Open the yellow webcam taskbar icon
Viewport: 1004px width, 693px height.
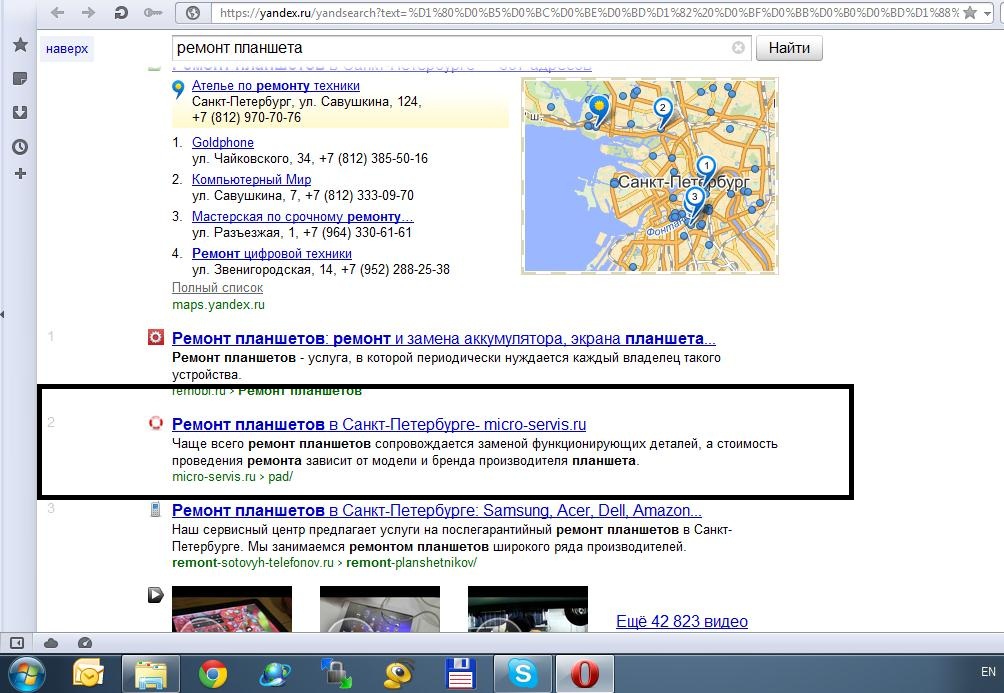pos(398,674)
